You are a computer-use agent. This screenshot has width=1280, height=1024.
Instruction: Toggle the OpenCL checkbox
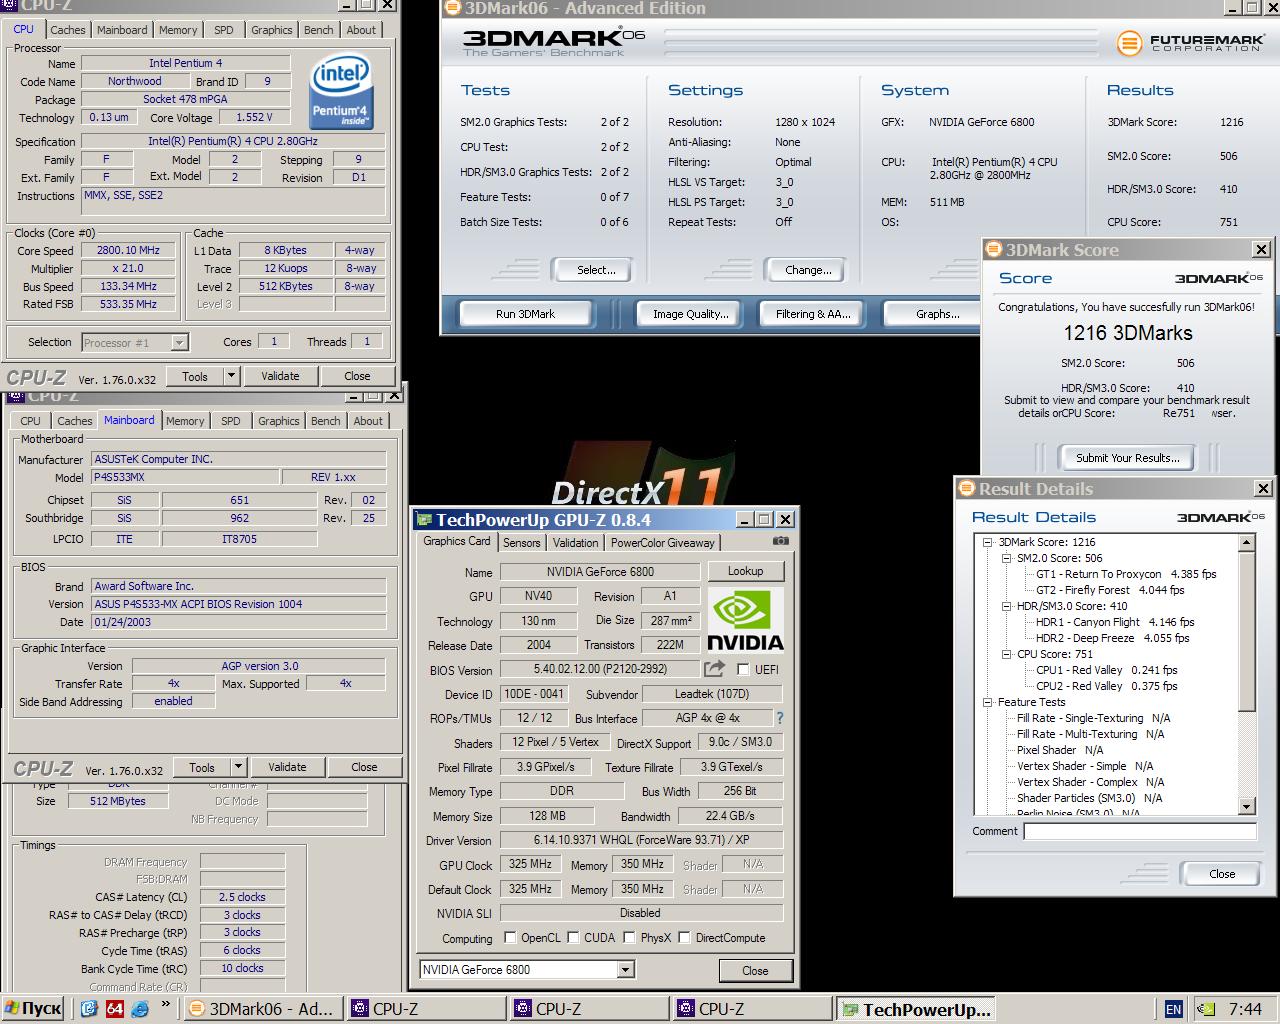tap(510, 937)
